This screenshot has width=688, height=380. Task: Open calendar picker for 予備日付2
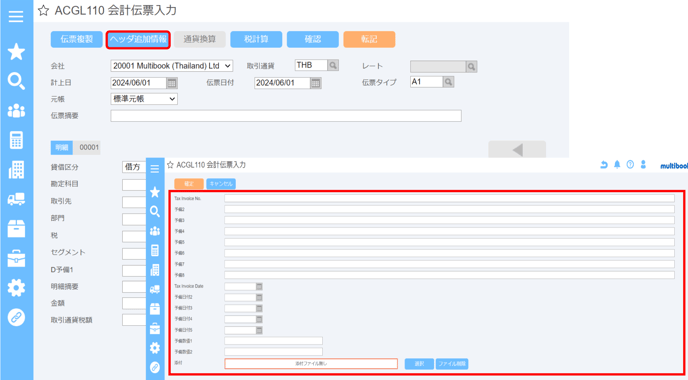pyautogui.click(x=259, y=298)
